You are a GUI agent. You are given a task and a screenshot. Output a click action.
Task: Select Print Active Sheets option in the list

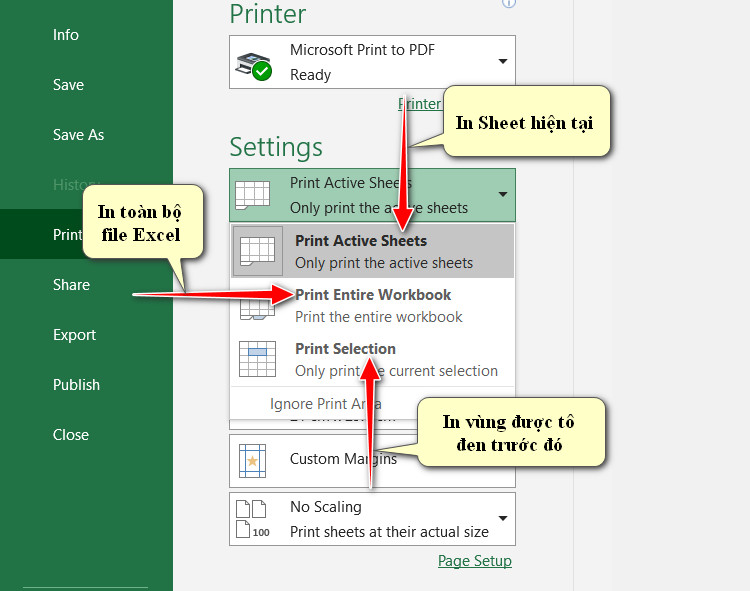point(372,252)
